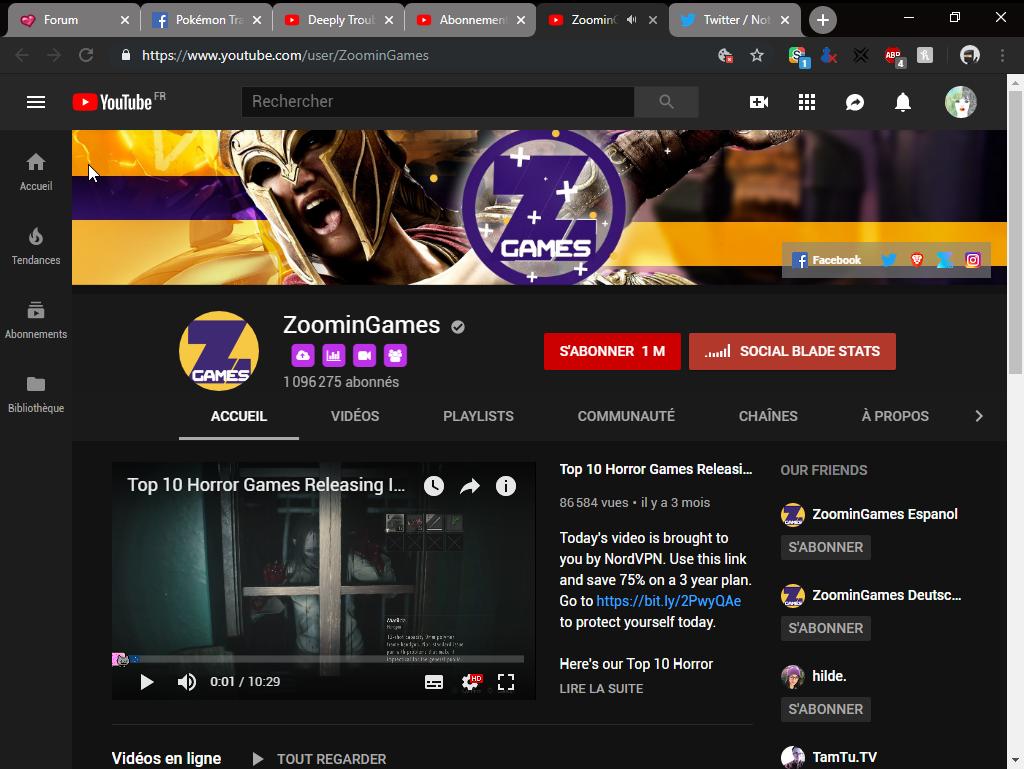1024x769 pixels.
Task: Toggle subtitles on the video player
Action: pyautogui.click(x=434, y=682)
